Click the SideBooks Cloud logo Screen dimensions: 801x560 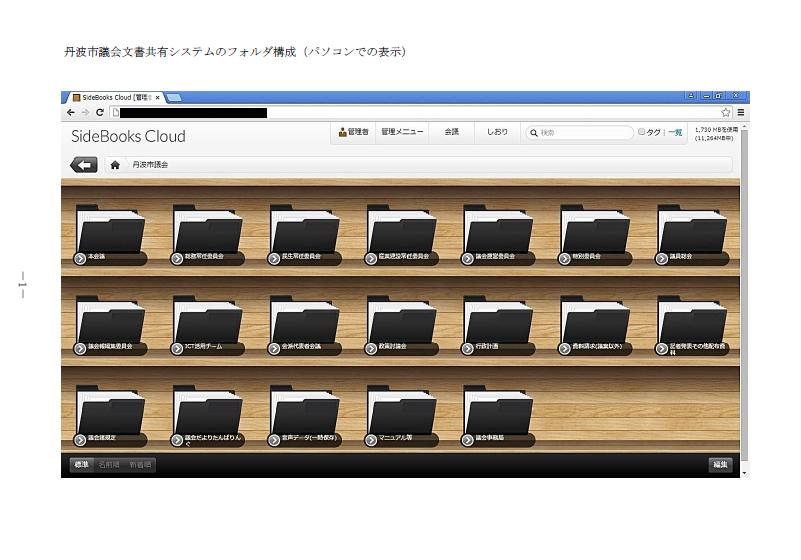click(x=128, y=136)
